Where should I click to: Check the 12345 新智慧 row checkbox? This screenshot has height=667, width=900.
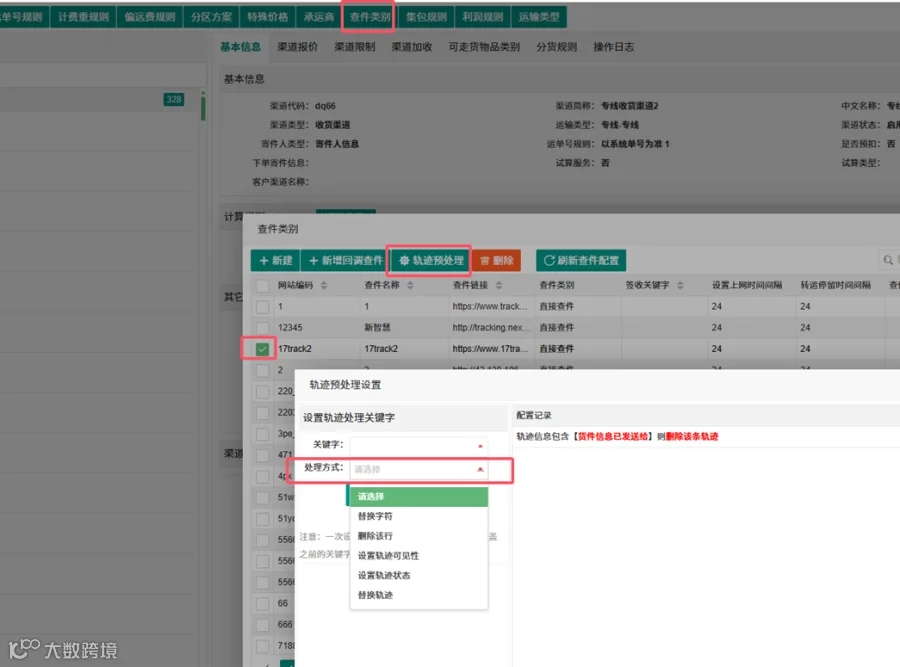(x=262, y=328)
